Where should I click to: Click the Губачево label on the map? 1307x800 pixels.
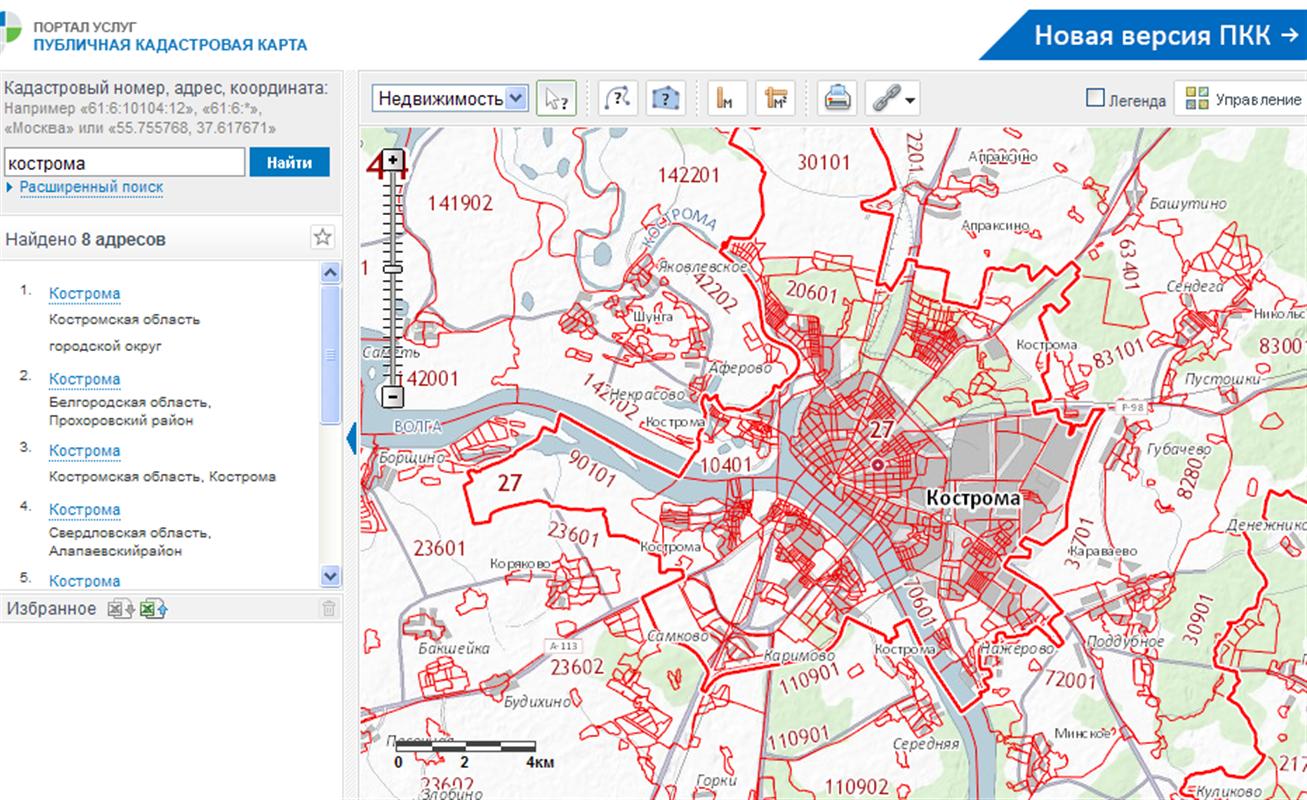(x=1180, y=449)
